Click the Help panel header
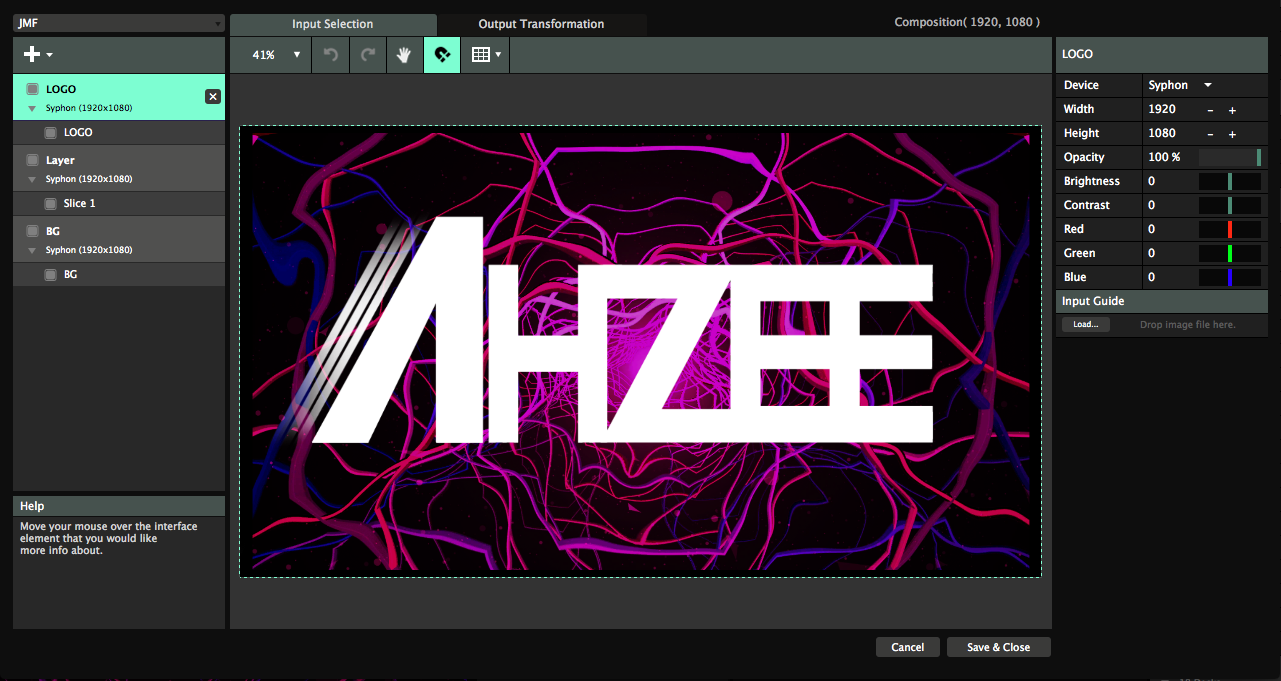This screenshot has height=681, width=1281. coord(119,506)
